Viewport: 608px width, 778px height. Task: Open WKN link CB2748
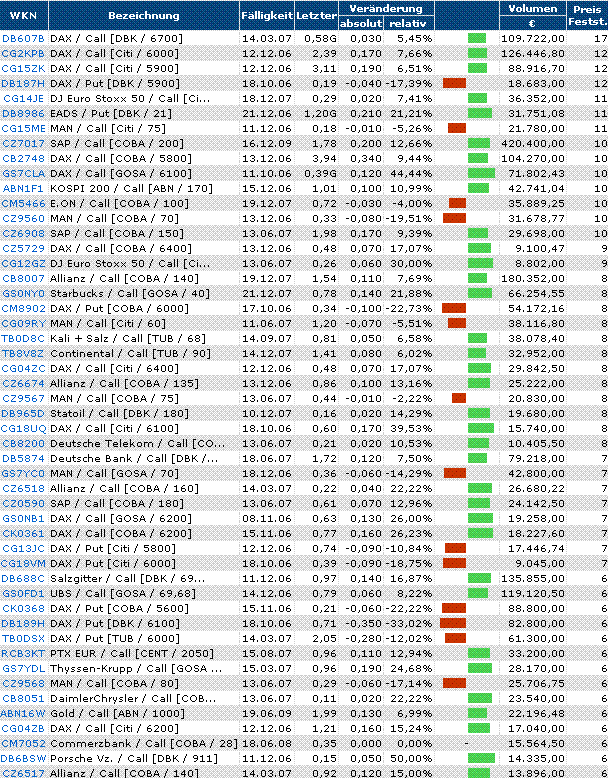tap(23, 158)
